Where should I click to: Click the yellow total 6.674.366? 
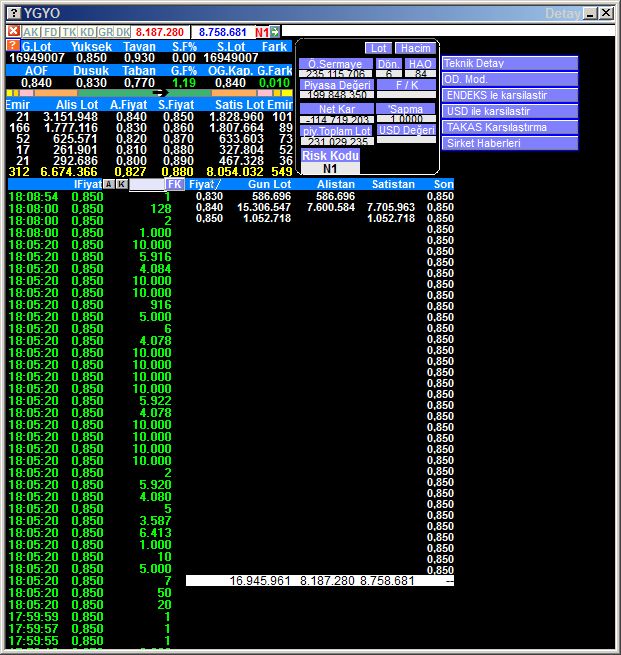(x=69, y=172)
